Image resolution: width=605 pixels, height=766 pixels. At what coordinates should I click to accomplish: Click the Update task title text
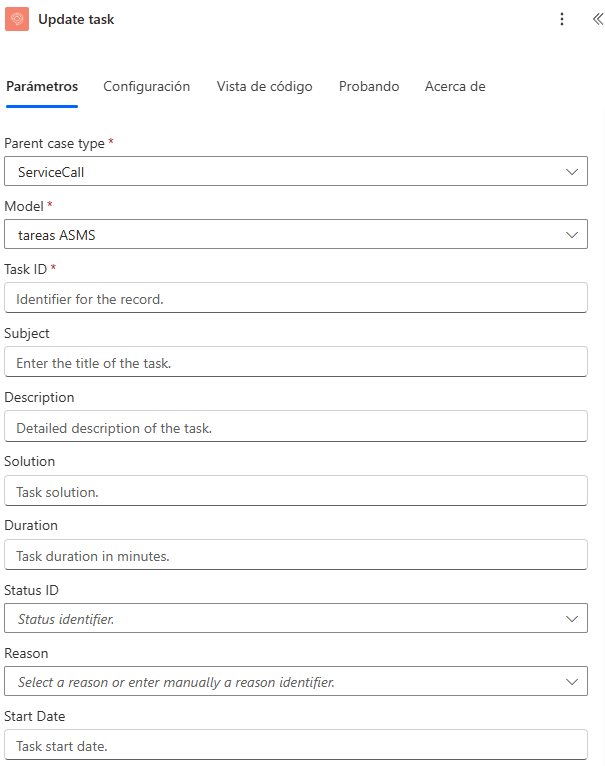coord(76,19)
